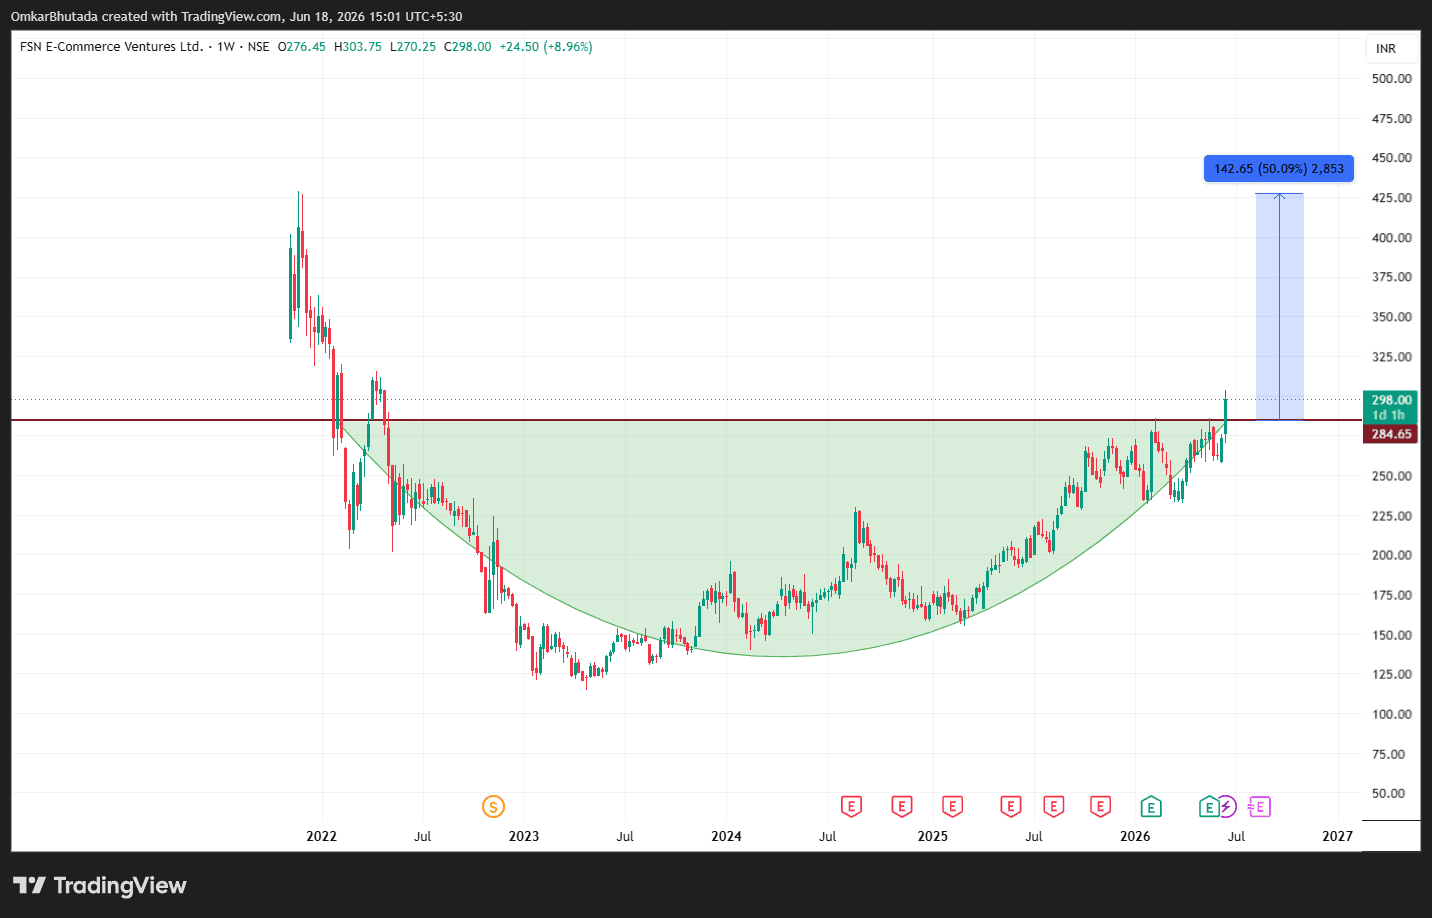Select the blue price range rectangle
The height and width of the screenshot is (918, 1432).
click(1280, 306)
